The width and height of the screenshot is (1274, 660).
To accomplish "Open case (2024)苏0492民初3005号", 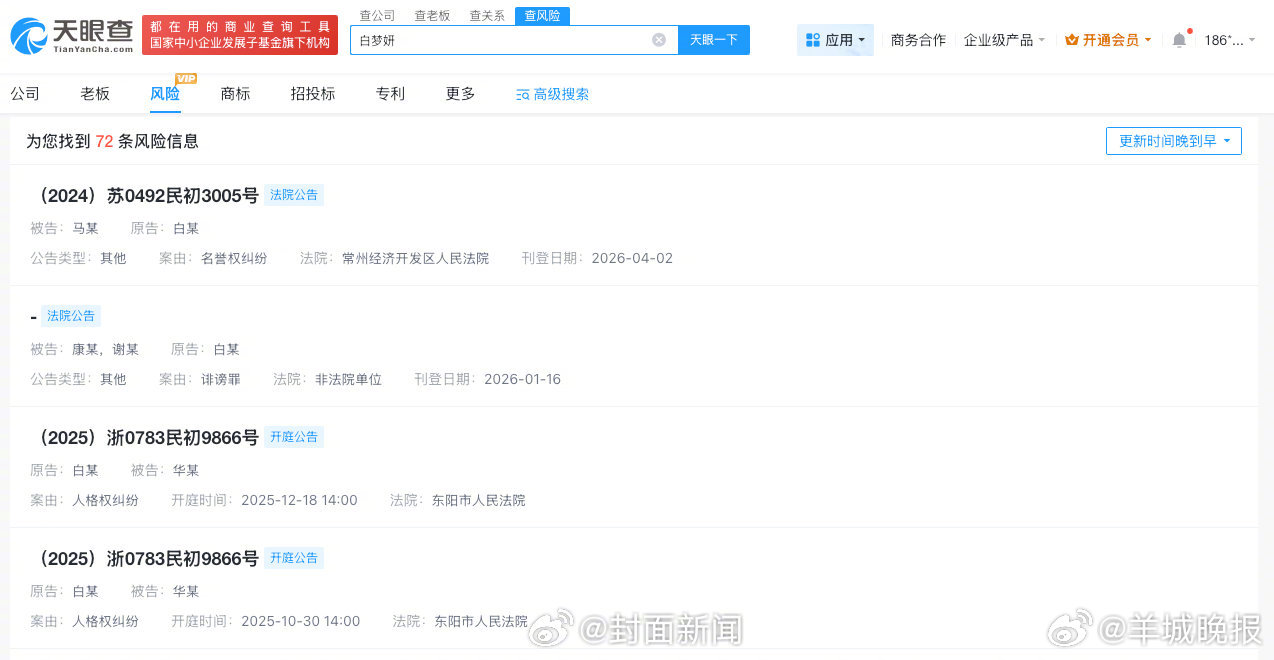I will coord(144,196).
